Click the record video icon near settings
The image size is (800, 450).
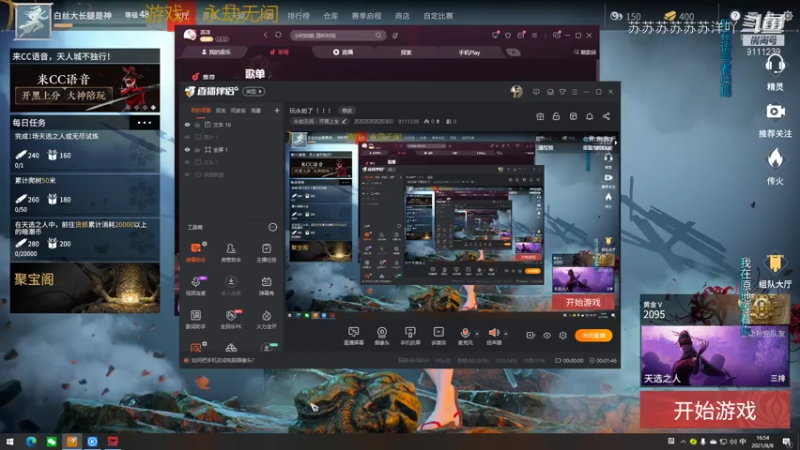(x=531, y=335)
